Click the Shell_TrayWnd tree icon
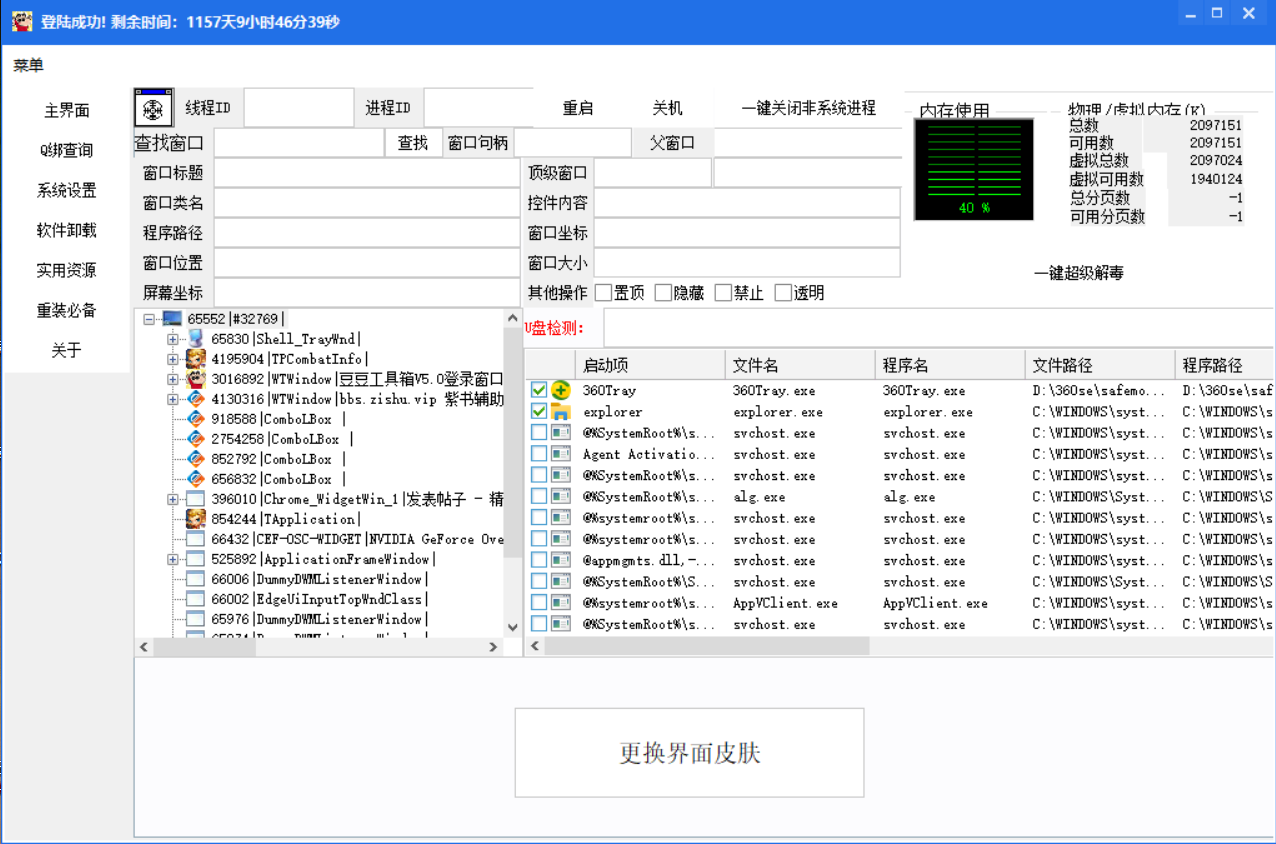This screenshot has height=844, width=1276. coord(195,339)
